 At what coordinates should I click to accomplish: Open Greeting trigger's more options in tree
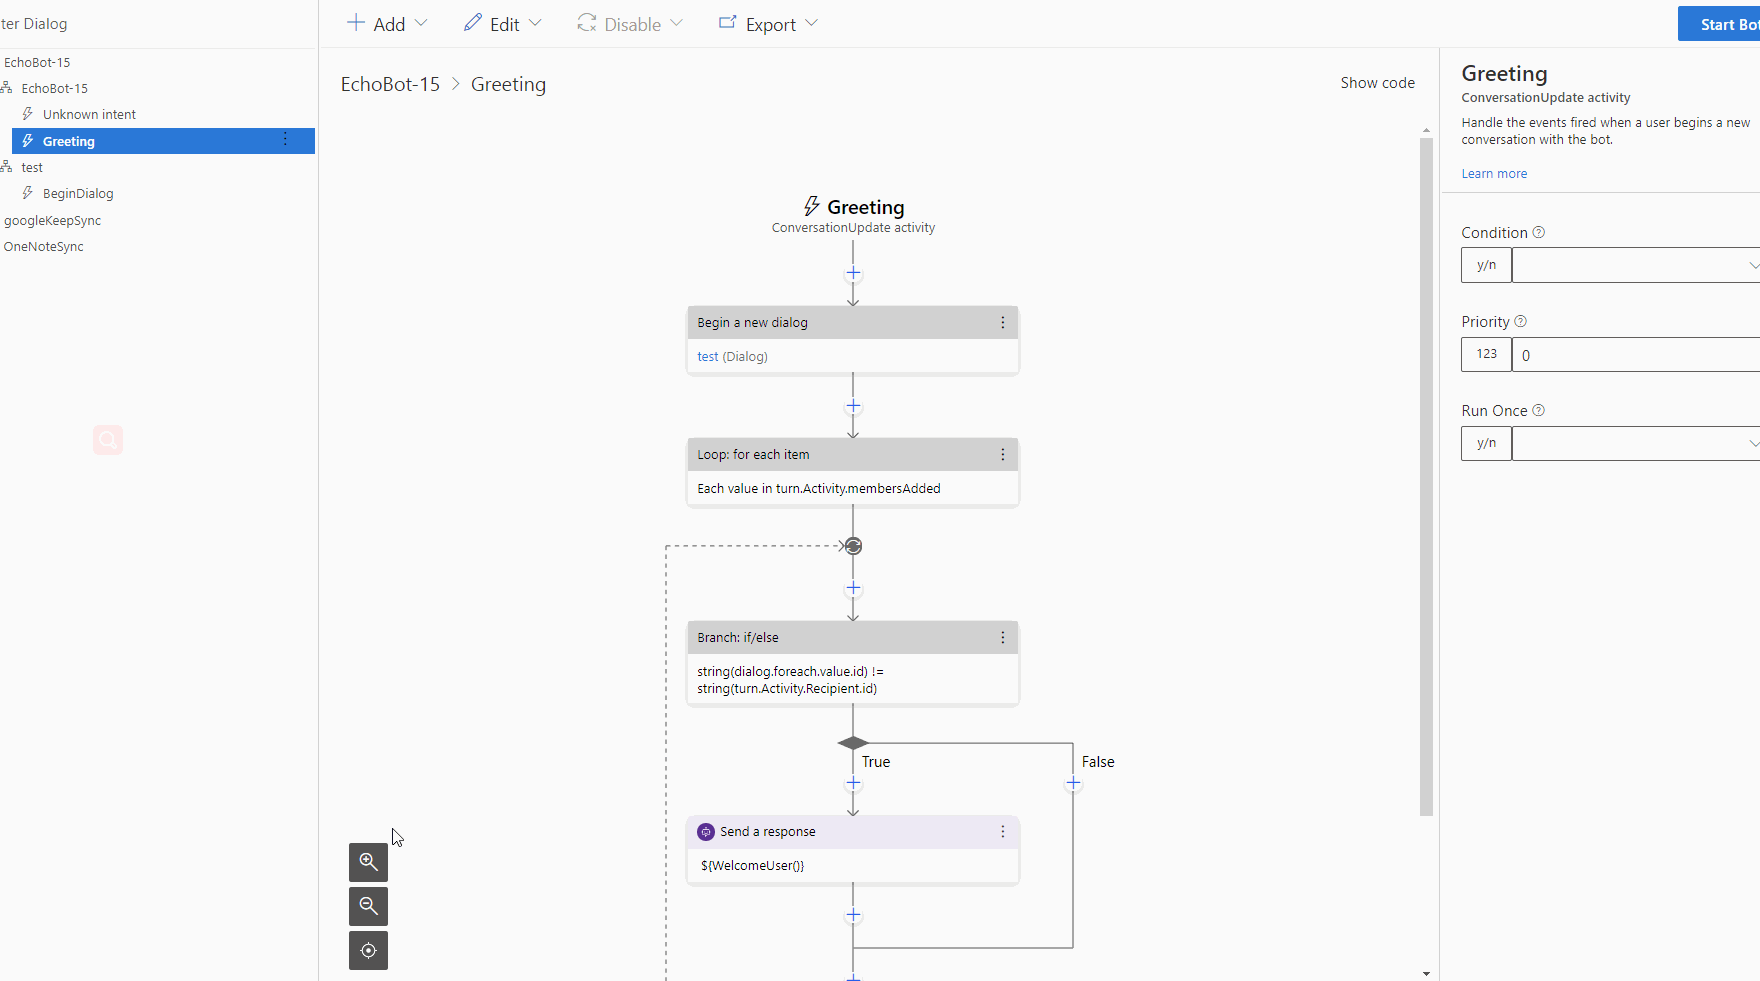coord(285,140)
